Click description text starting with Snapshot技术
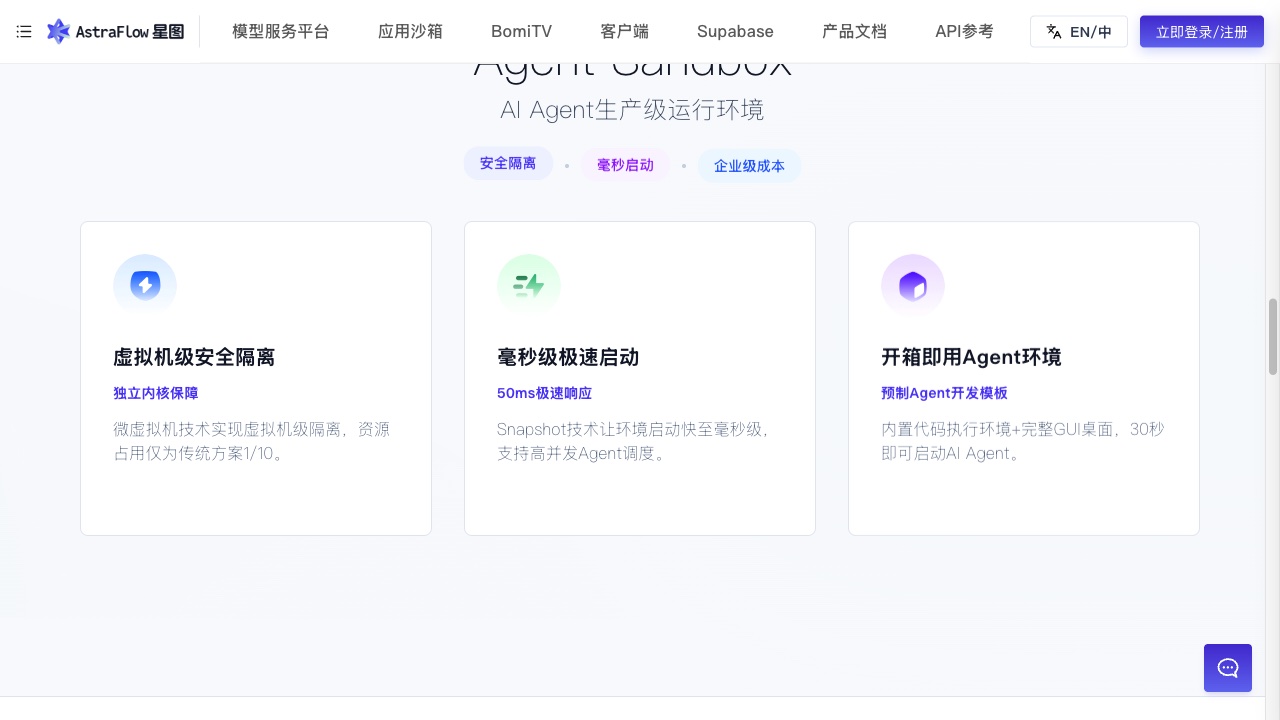 633,441
